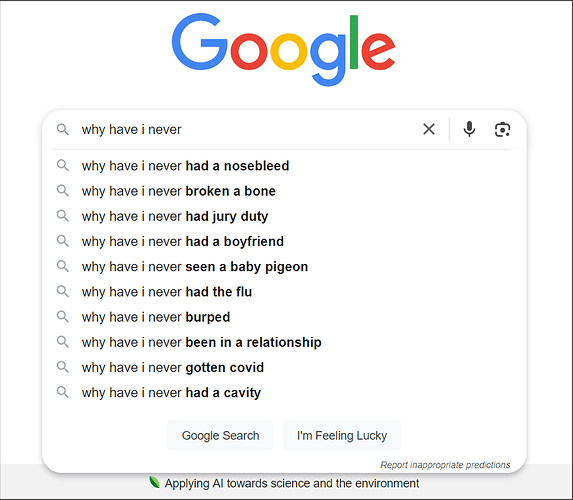Viewport: 573px width, 500px height.
Task: Click in the search text field
Action: 247,129
